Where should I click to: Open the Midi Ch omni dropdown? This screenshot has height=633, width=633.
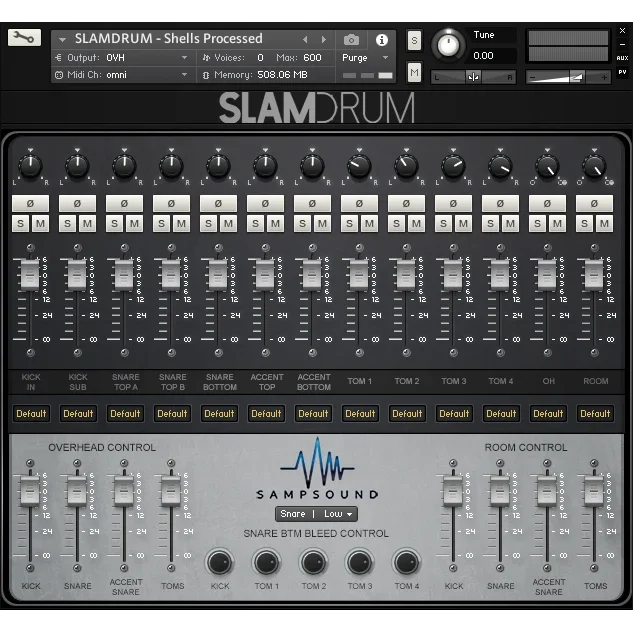pyautogui.click(x=122, y=75)
